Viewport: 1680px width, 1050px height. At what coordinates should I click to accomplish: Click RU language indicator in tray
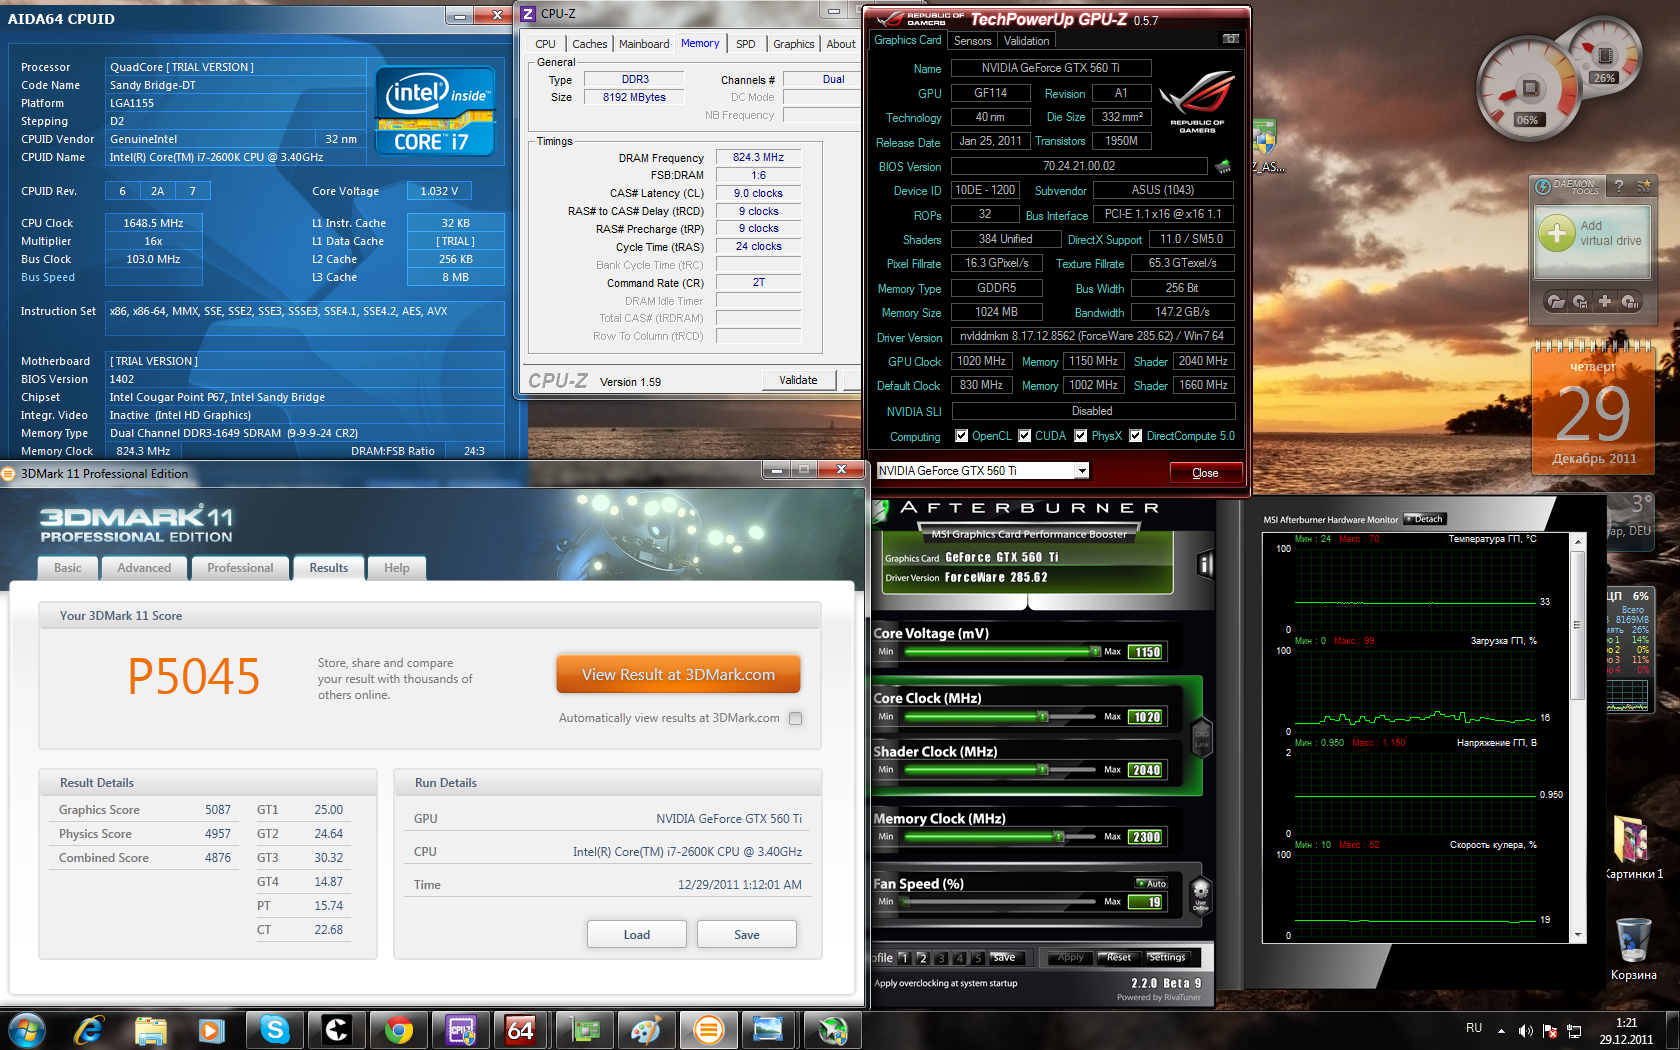point(1474,1028)
